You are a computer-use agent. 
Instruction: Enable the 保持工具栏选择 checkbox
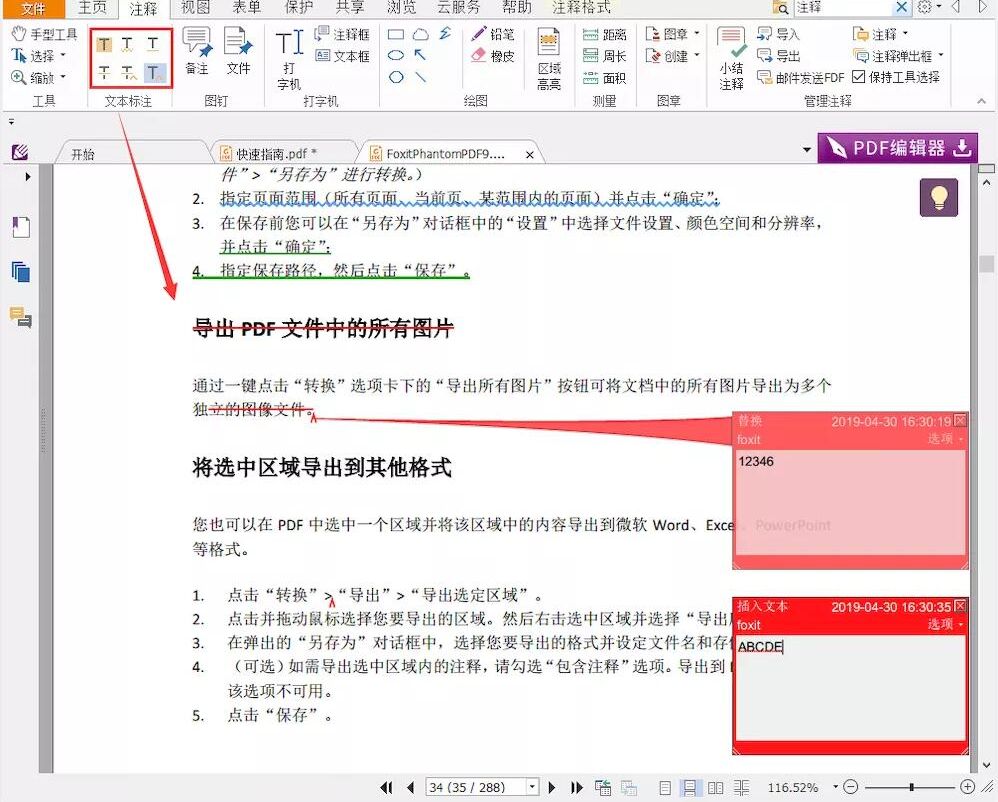pyautogui.click(x=857, y=77)
